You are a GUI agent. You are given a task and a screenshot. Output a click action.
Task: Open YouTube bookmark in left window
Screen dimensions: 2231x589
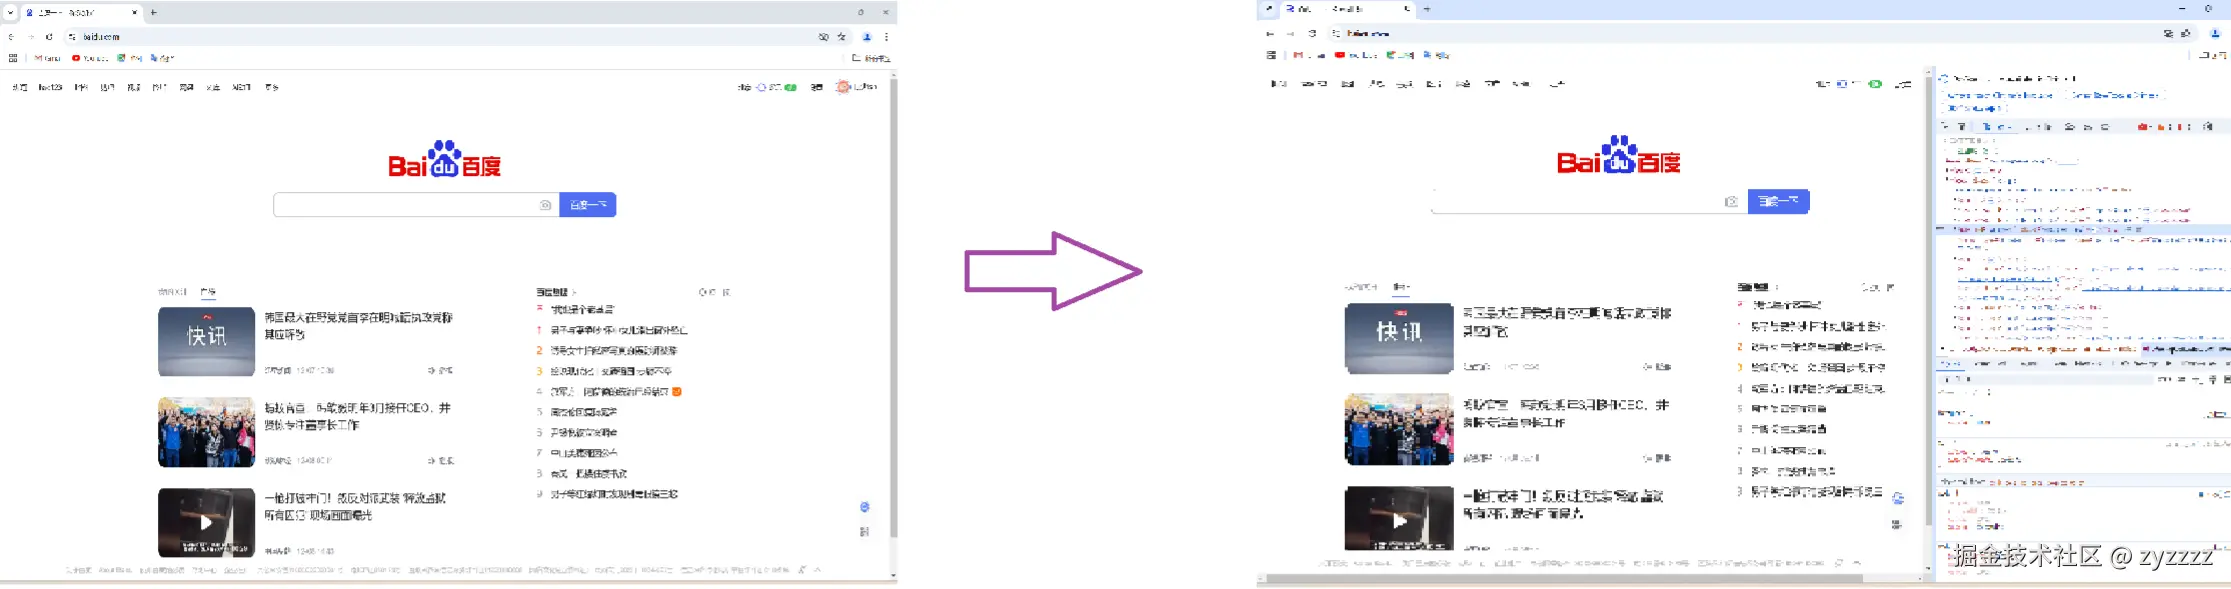89,58
